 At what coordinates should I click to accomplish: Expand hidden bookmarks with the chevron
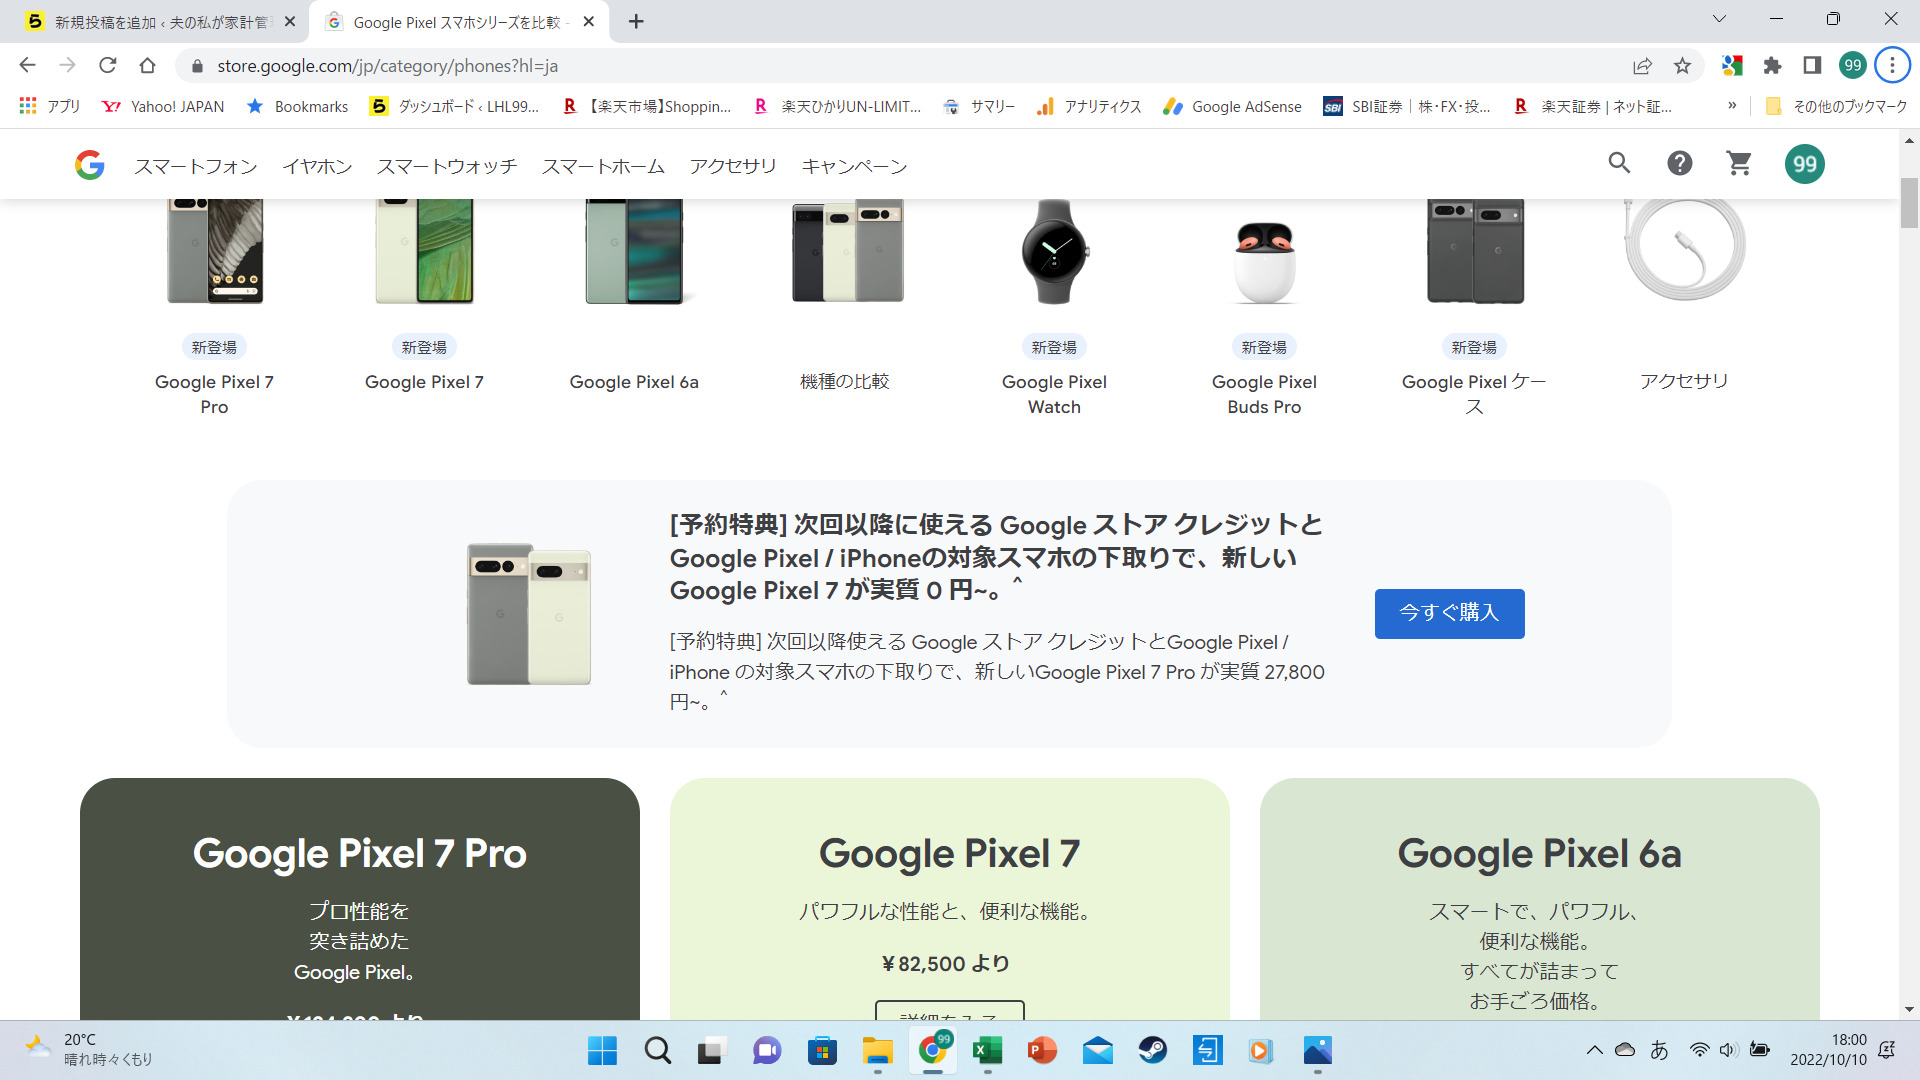(1732, 105)
